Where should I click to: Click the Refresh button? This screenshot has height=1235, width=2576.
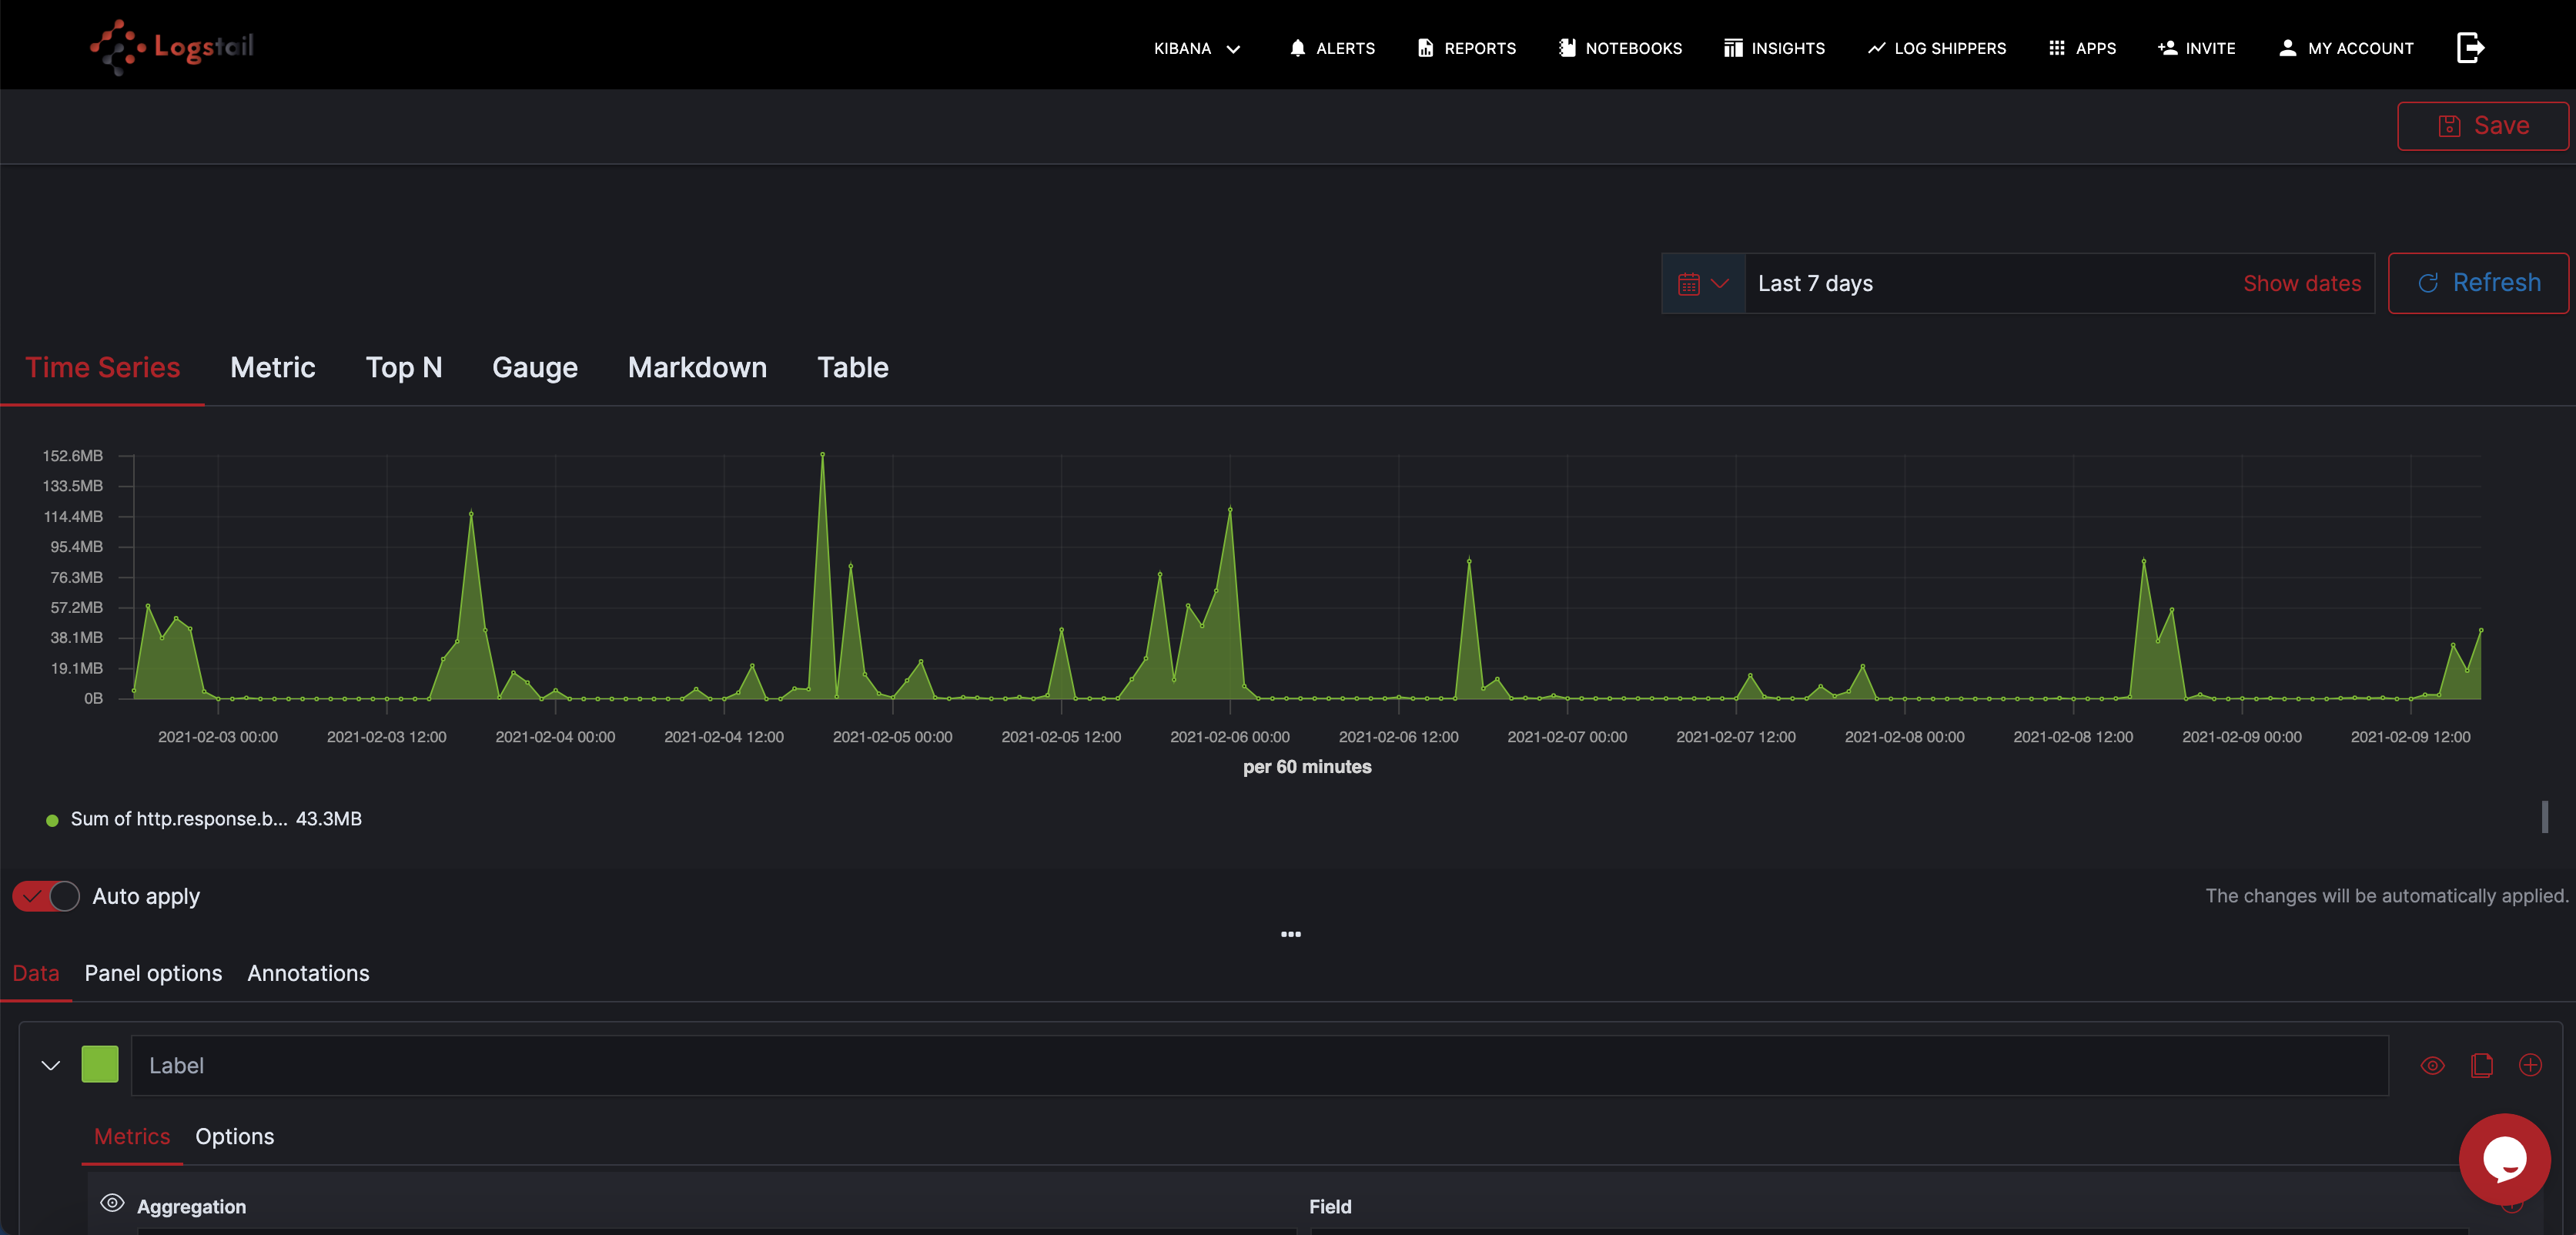pos(2478,283)
